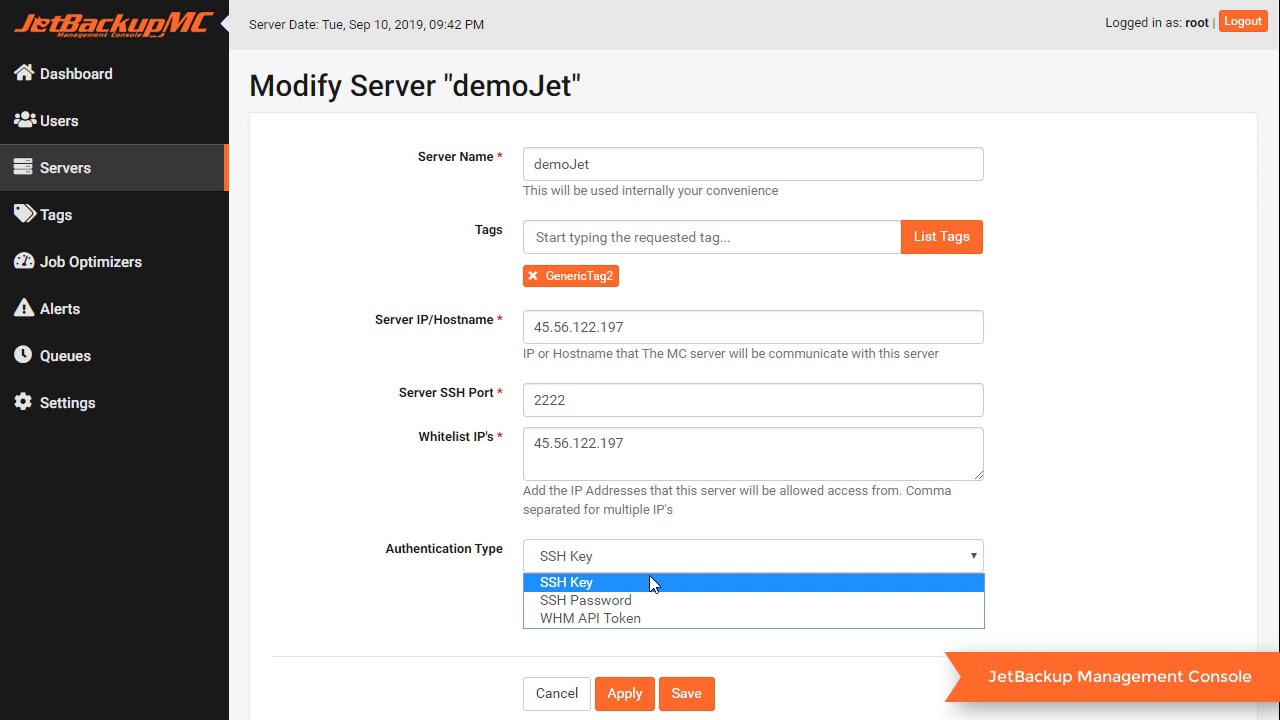The image size is (1280, 720).
Task: Open the Authentication Type dropdown
Action: coord(753,556)
